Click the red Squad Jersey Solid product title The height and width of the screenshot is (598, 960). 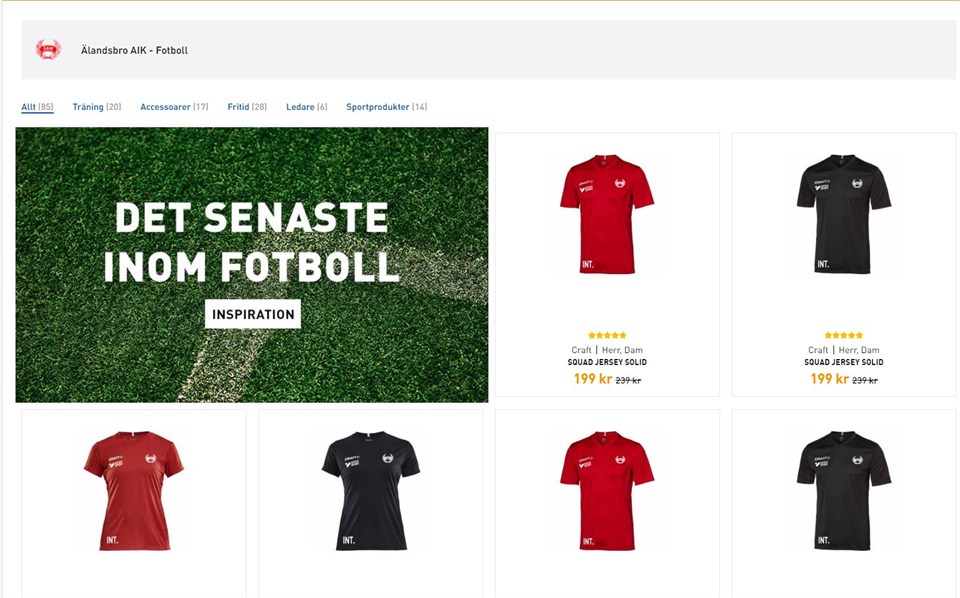click(x=607, y=363)
